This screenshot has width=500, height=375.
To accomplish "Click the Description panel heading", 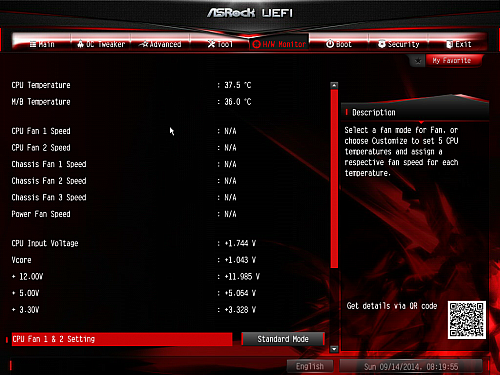I will pos(374,113).
